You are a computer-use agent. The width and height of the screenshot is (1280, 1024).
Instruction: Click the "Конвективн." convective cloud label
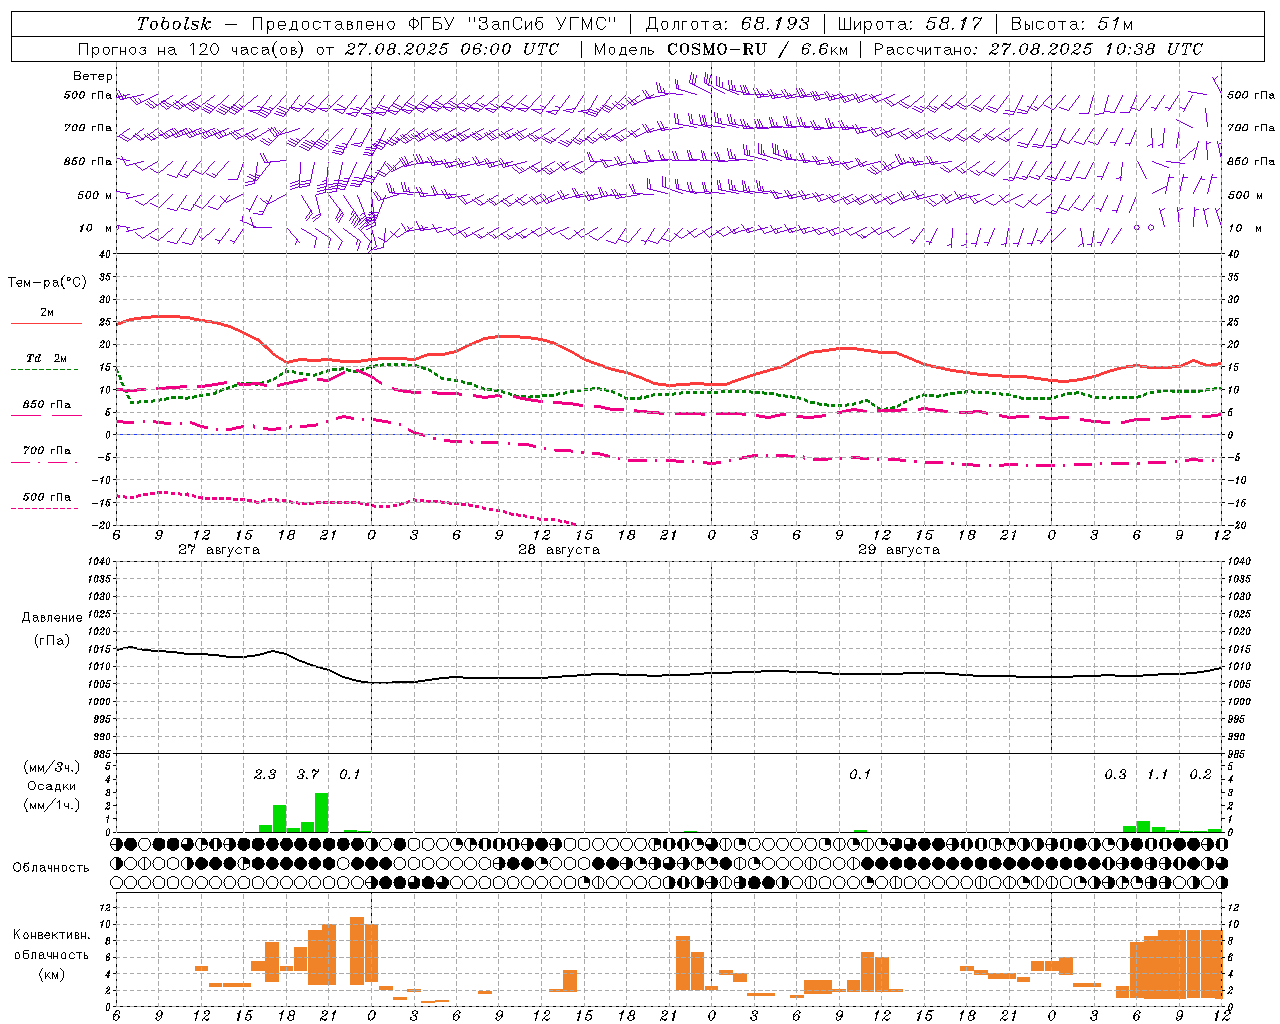pyautogui.click(x=51, y=935)
